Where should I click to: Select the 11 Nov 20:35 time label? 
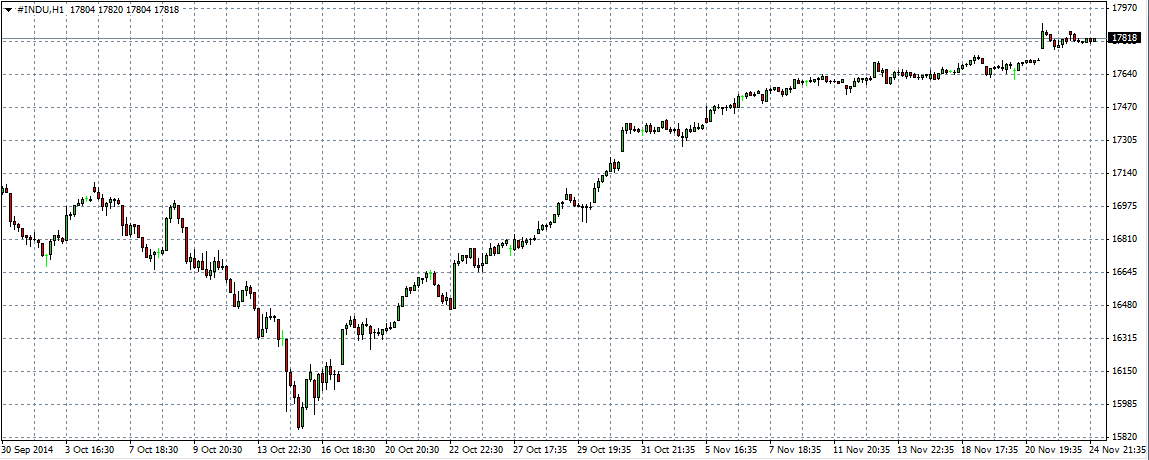(861, 451)
